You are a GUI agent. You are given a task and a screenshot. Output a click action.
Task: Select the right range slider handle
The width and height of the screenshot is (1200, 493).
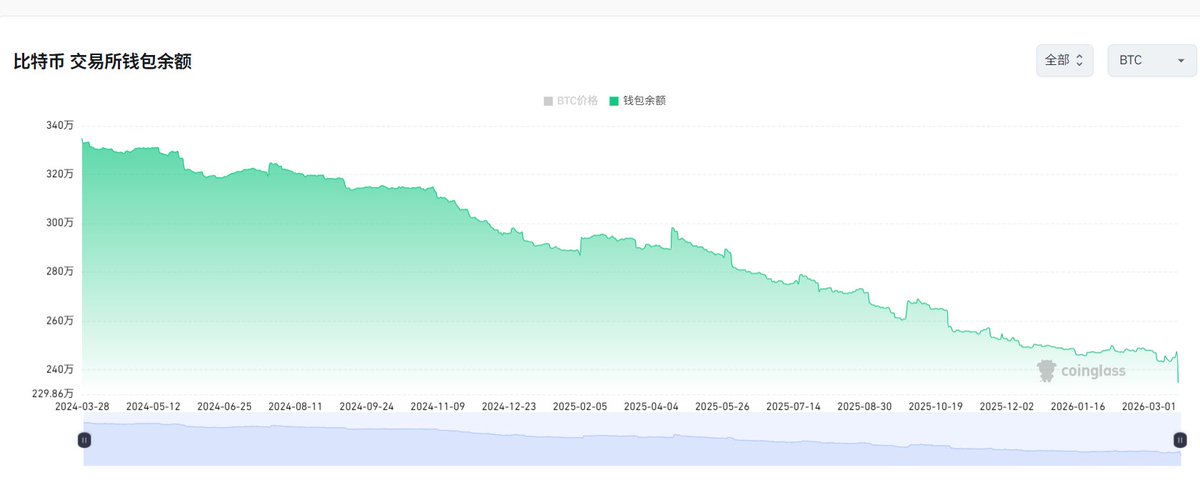(1180, 440)
